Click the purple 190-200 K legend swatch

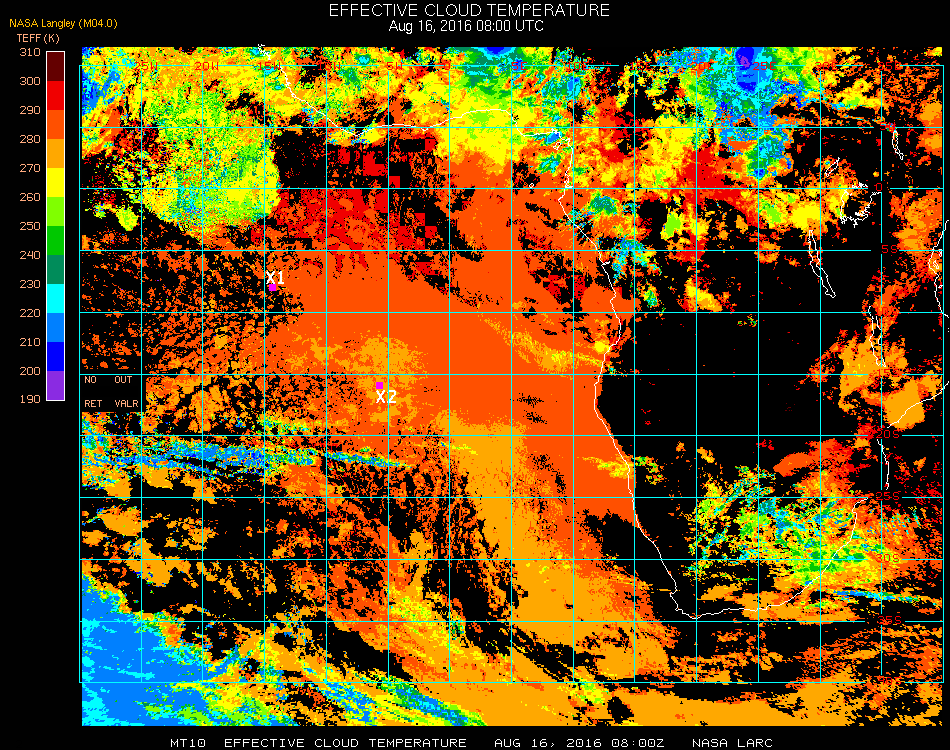(x=55, y=385)
